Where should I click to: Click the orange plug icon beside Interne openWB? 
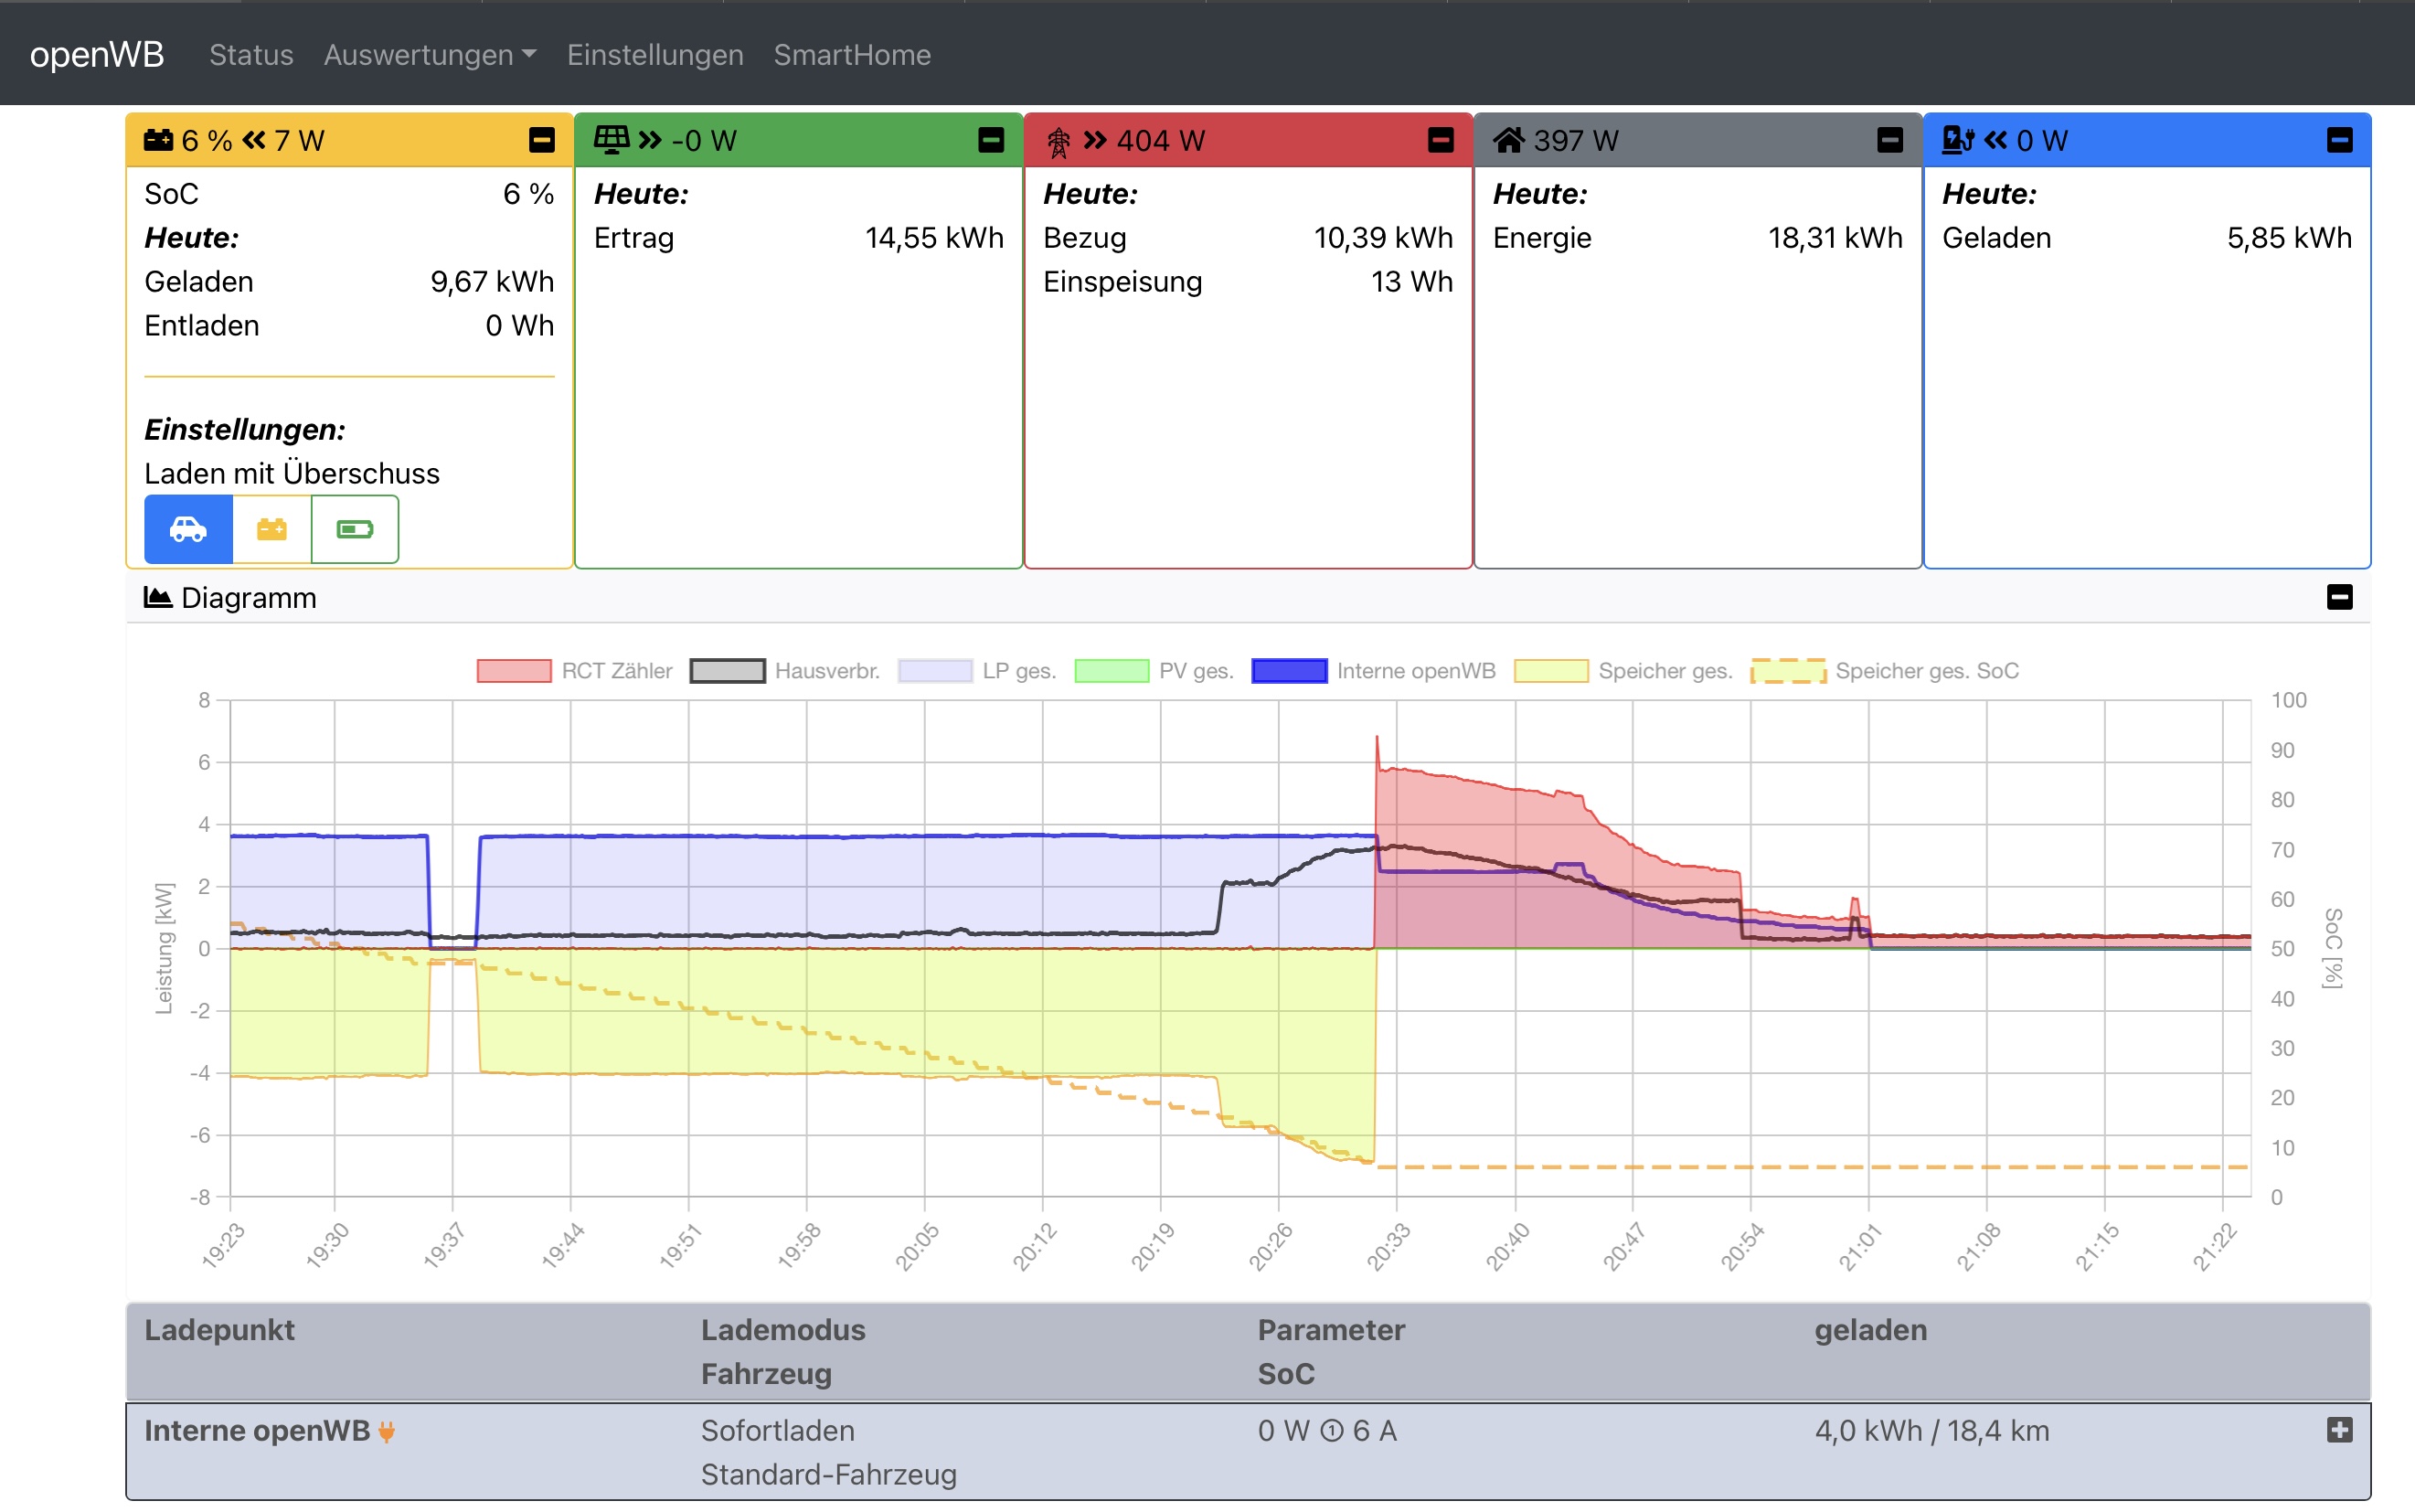[387, 1432]
